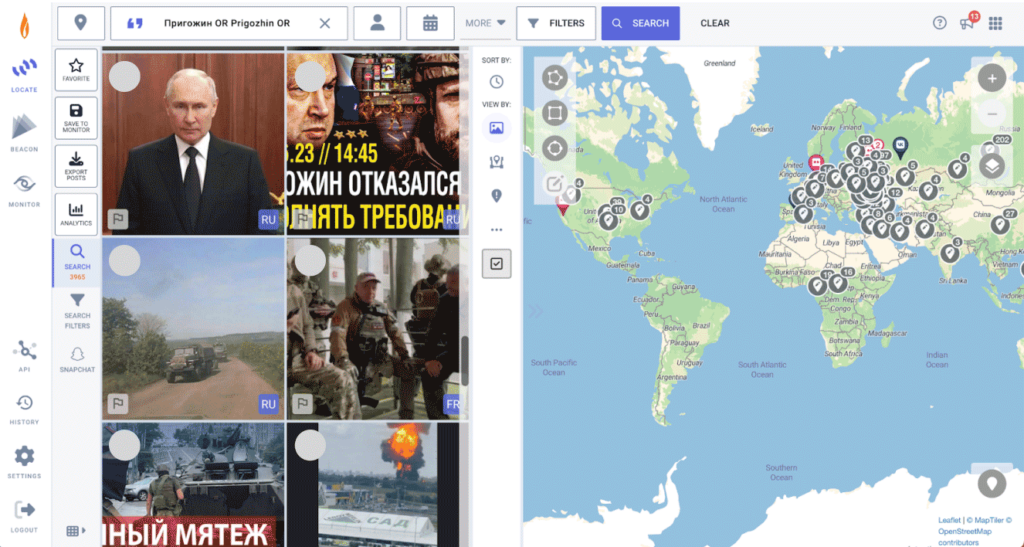Toggle the select-all checkbox in view panel
The width and height of the screenshot is (1024, 547).
496,263
